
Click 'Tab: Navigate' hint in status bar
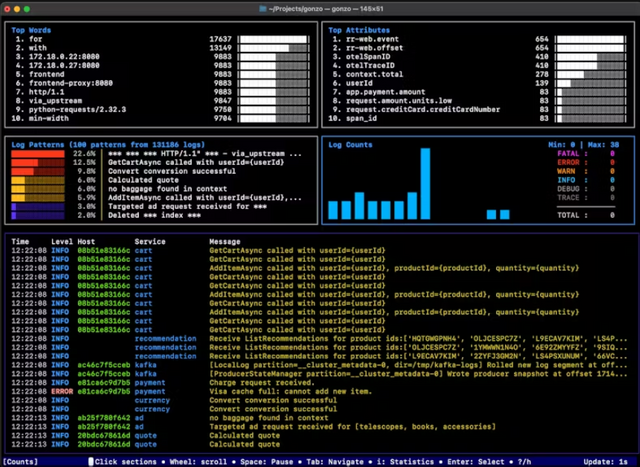pos(335,462)
